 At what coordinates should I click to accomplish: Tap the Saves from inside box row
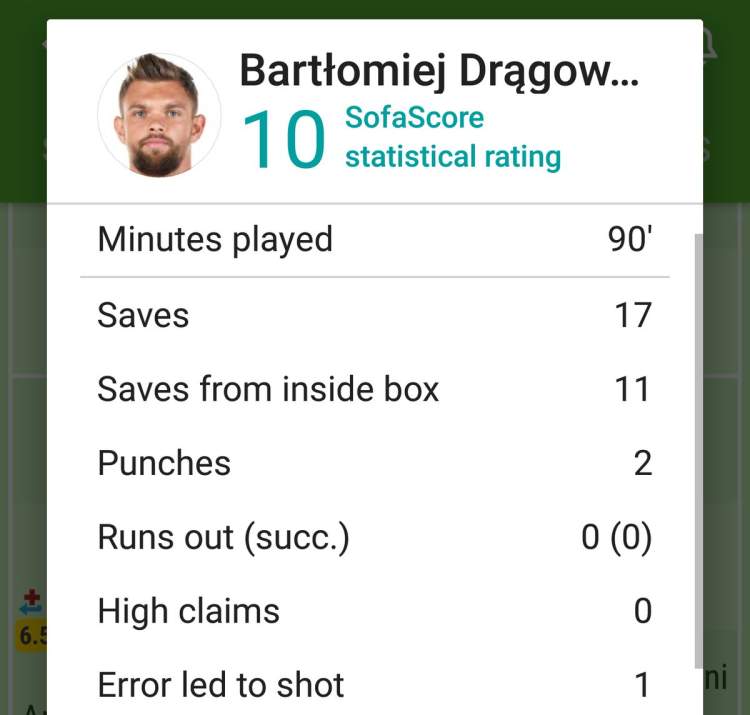coord(375,389)
